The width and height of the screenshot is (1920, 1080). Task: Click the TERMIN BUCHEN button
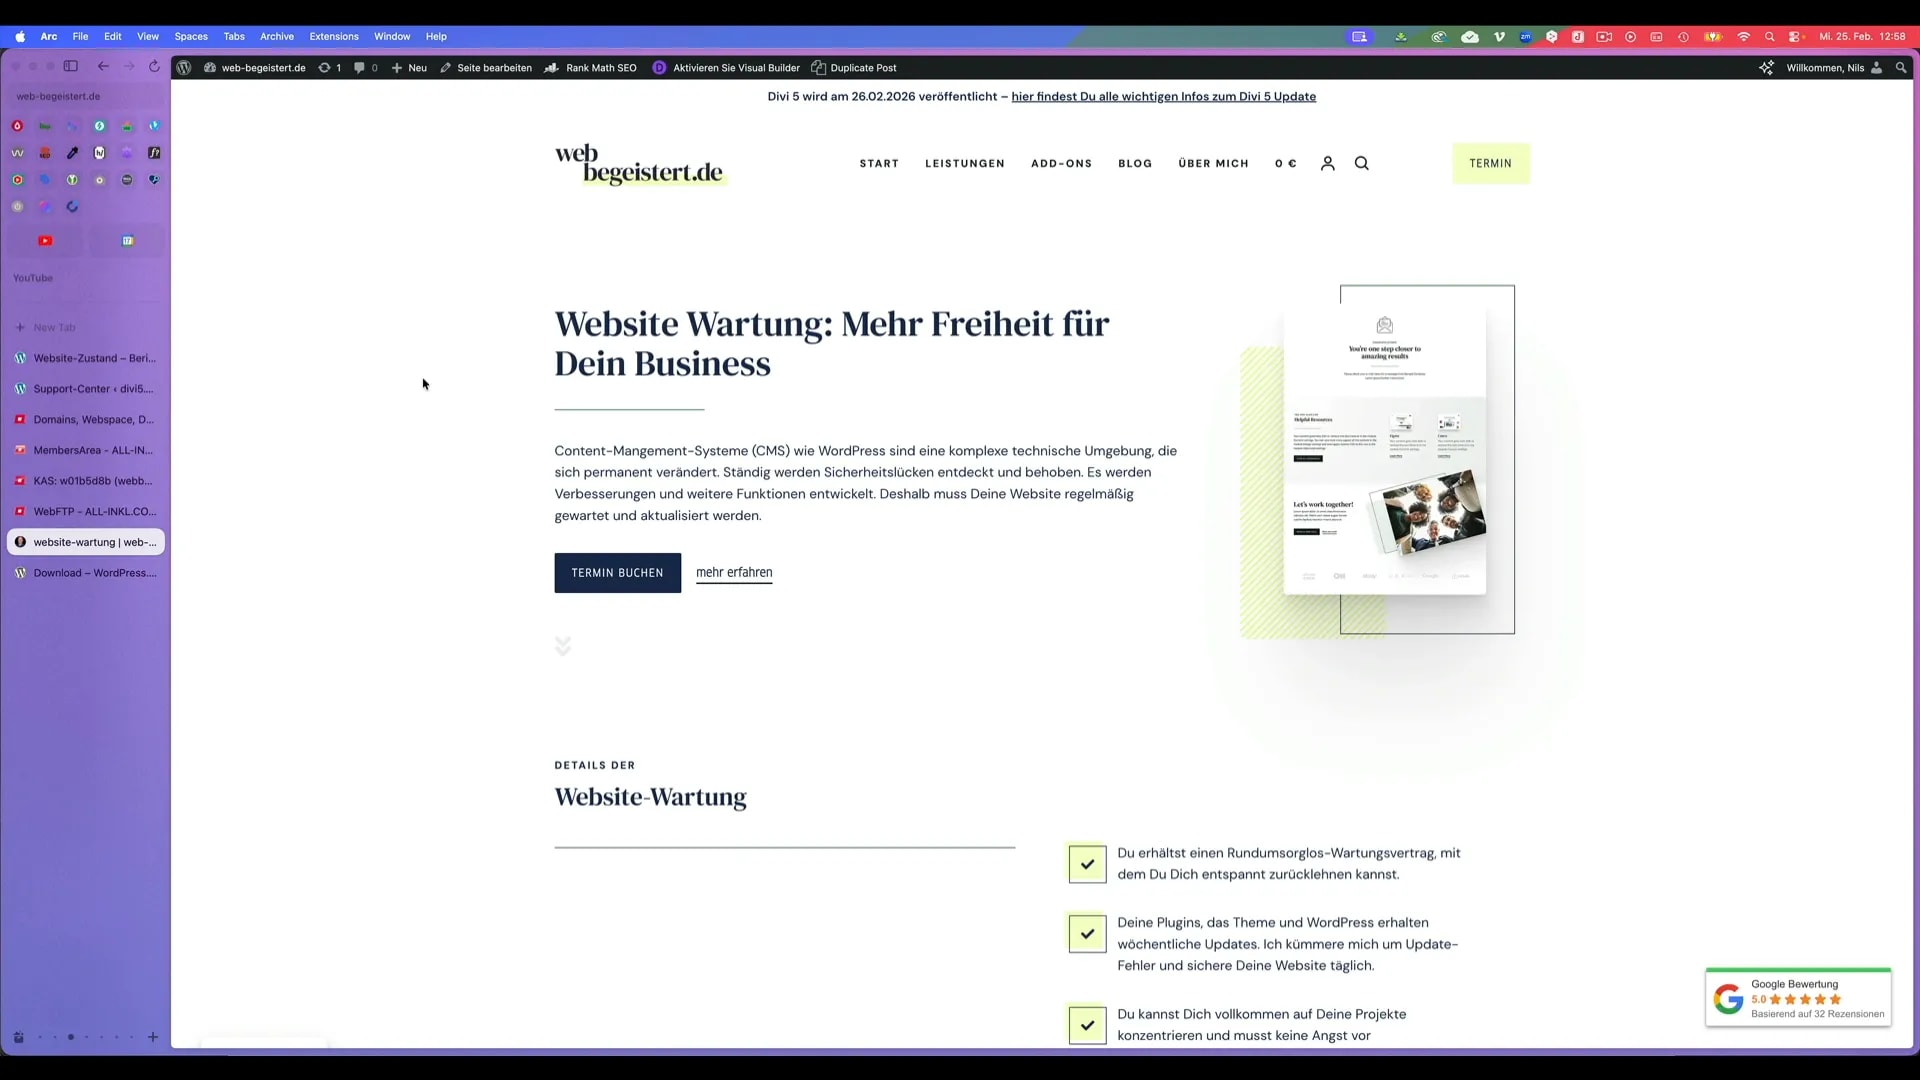pyautogui.click(x=617, y=572)
